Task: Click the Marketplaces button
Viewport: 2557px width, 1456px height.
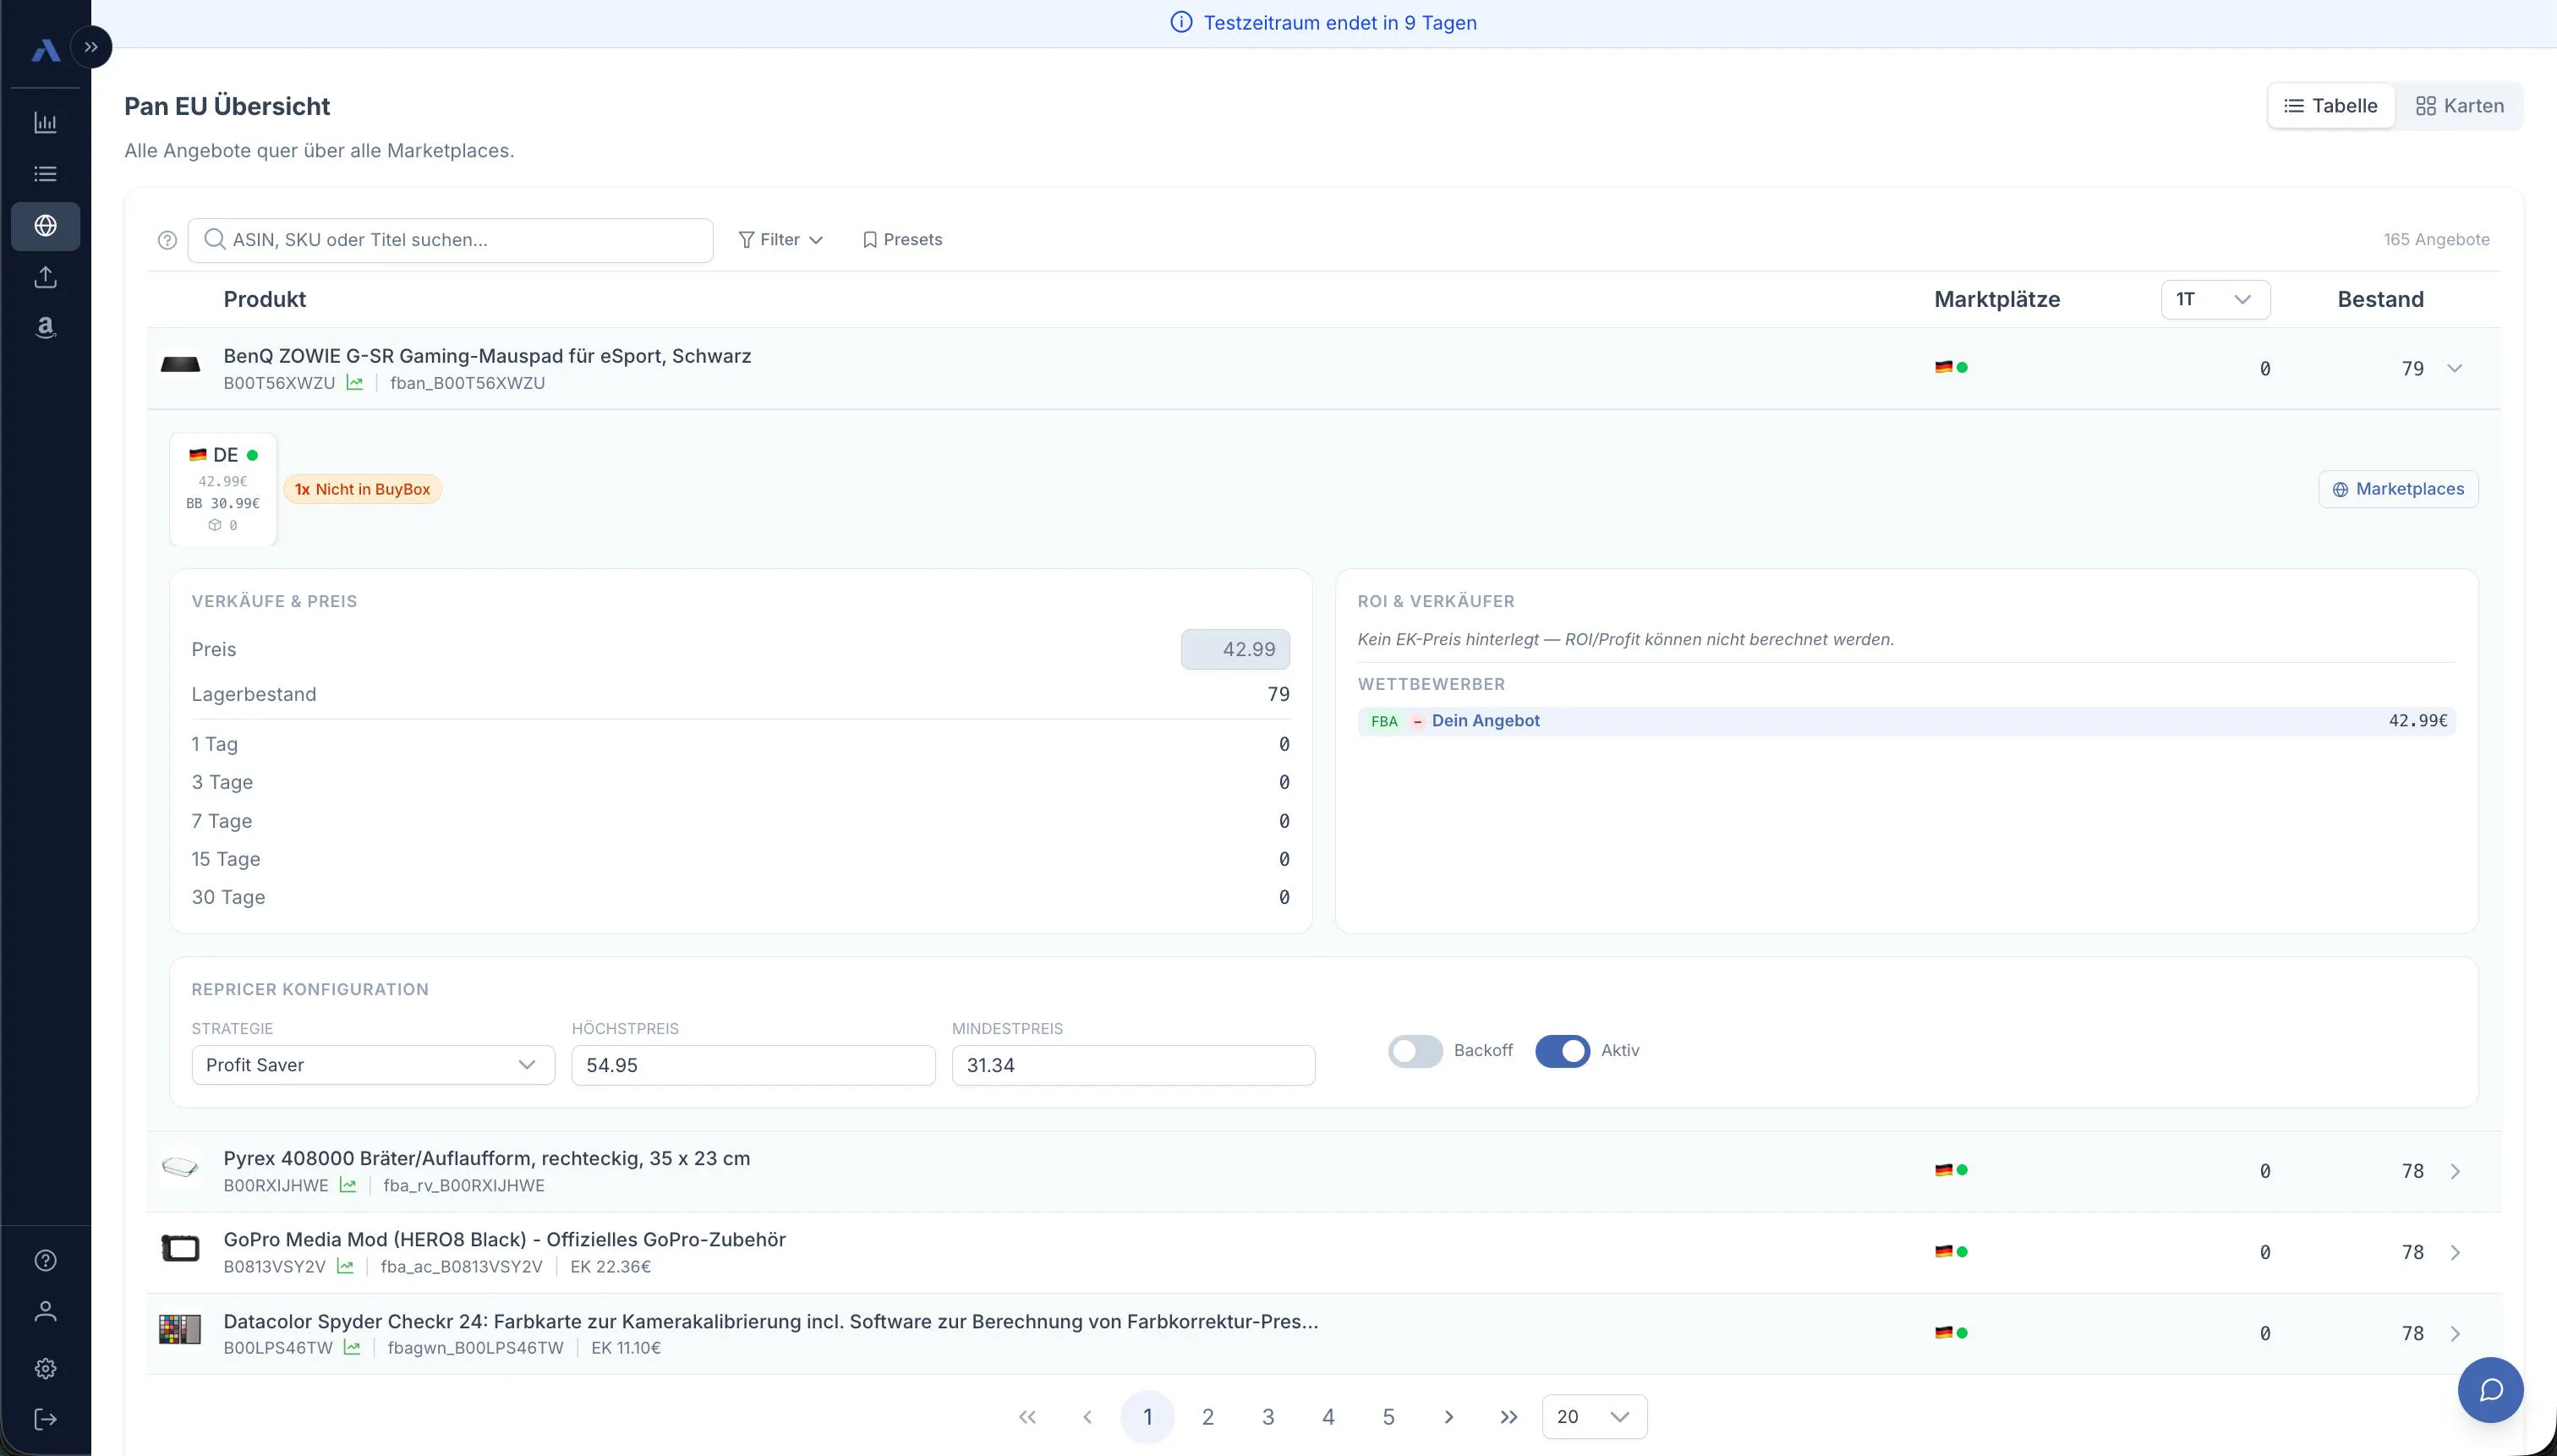Action: click(2398, 489)
